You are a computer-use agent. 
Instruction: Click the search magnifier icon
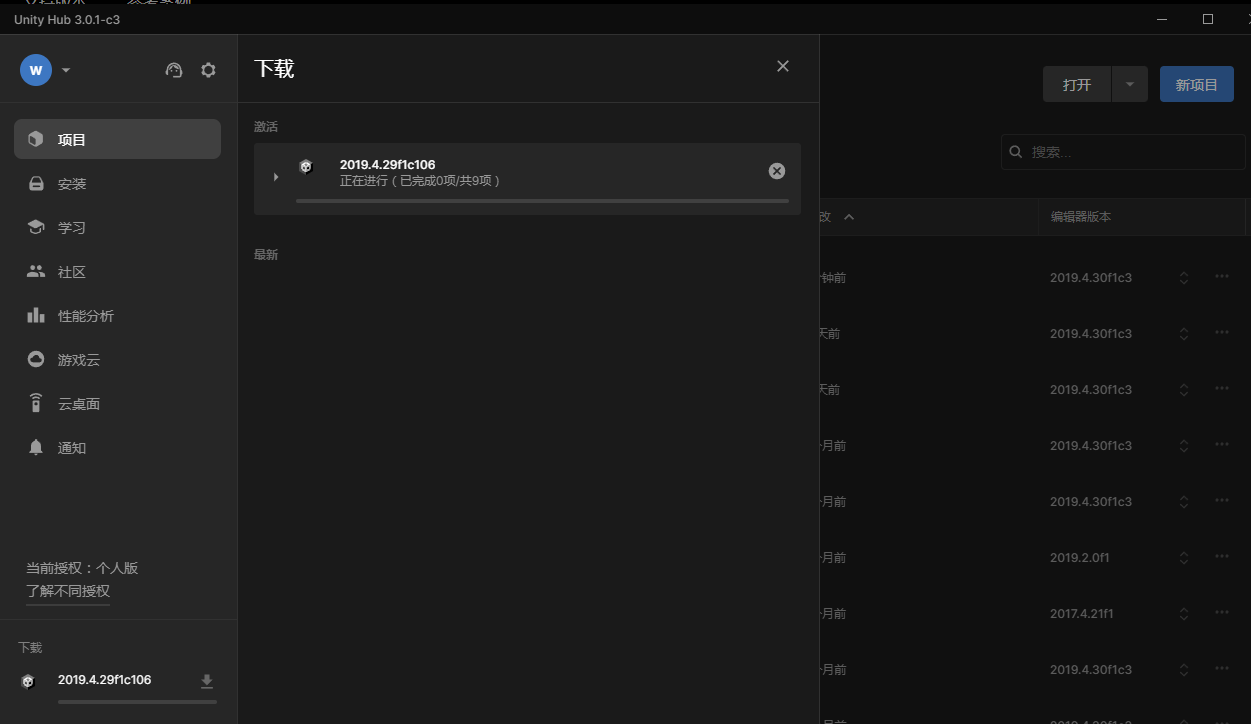tap(1016, 152)
